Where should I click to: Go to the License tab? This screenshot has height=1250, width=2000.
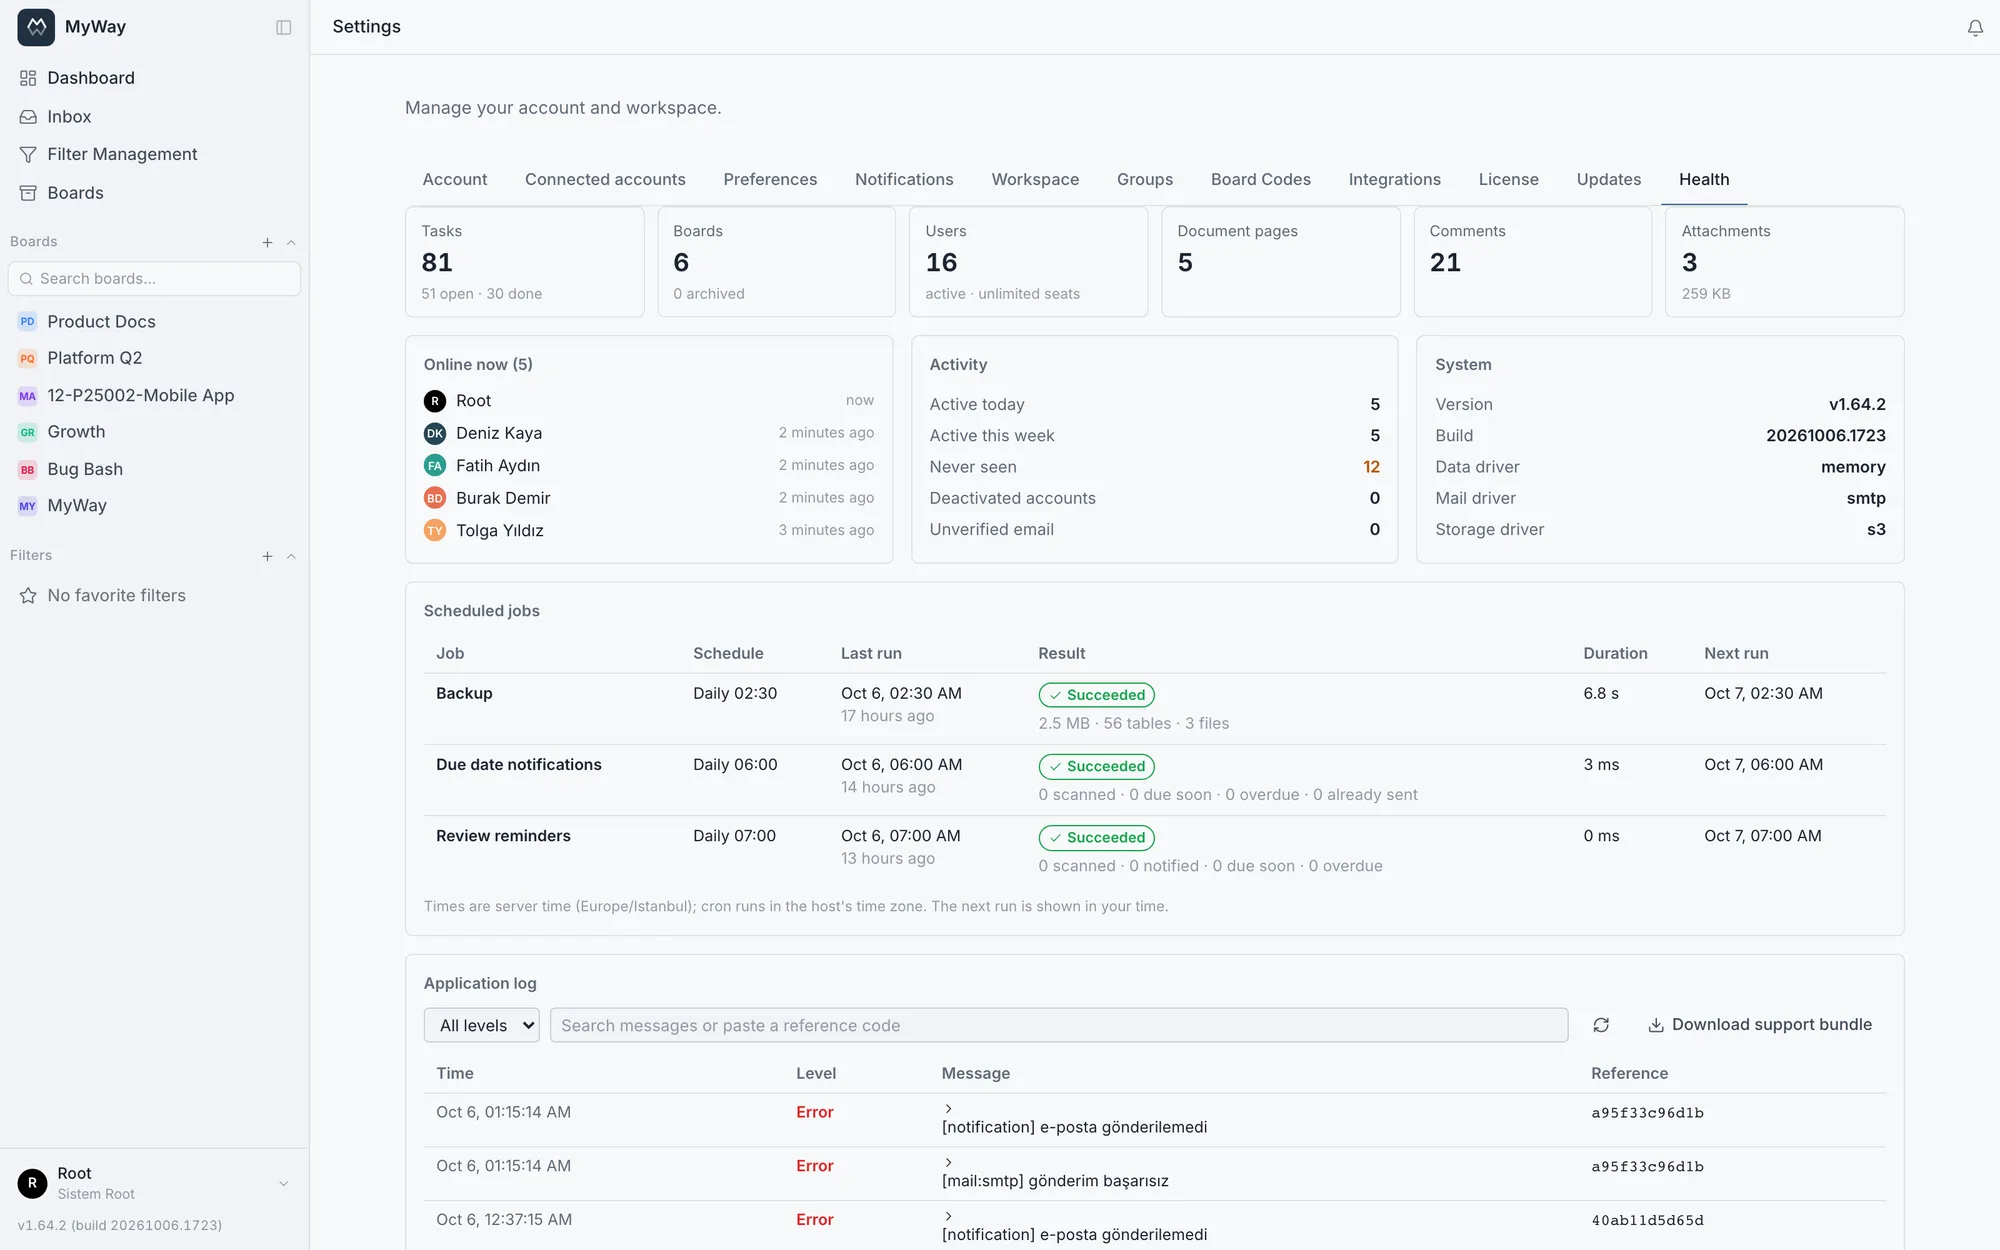tap(1508, 179)
